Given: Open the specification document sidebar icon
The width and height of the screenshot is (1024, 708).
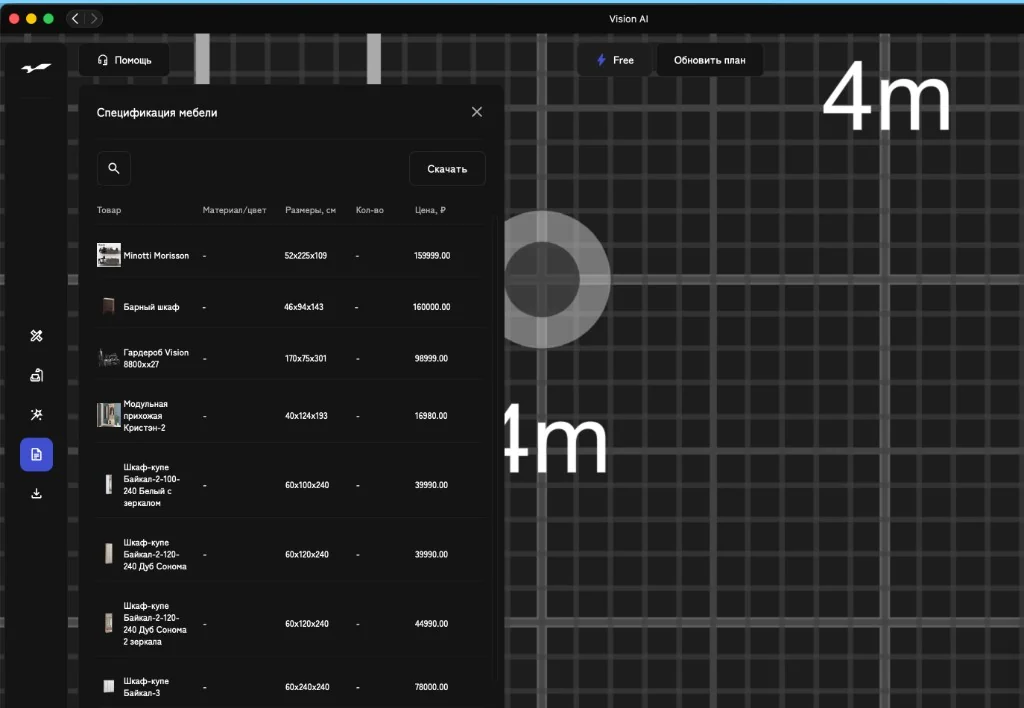Looking at the screenshot, I should click(x=37, y=455).
